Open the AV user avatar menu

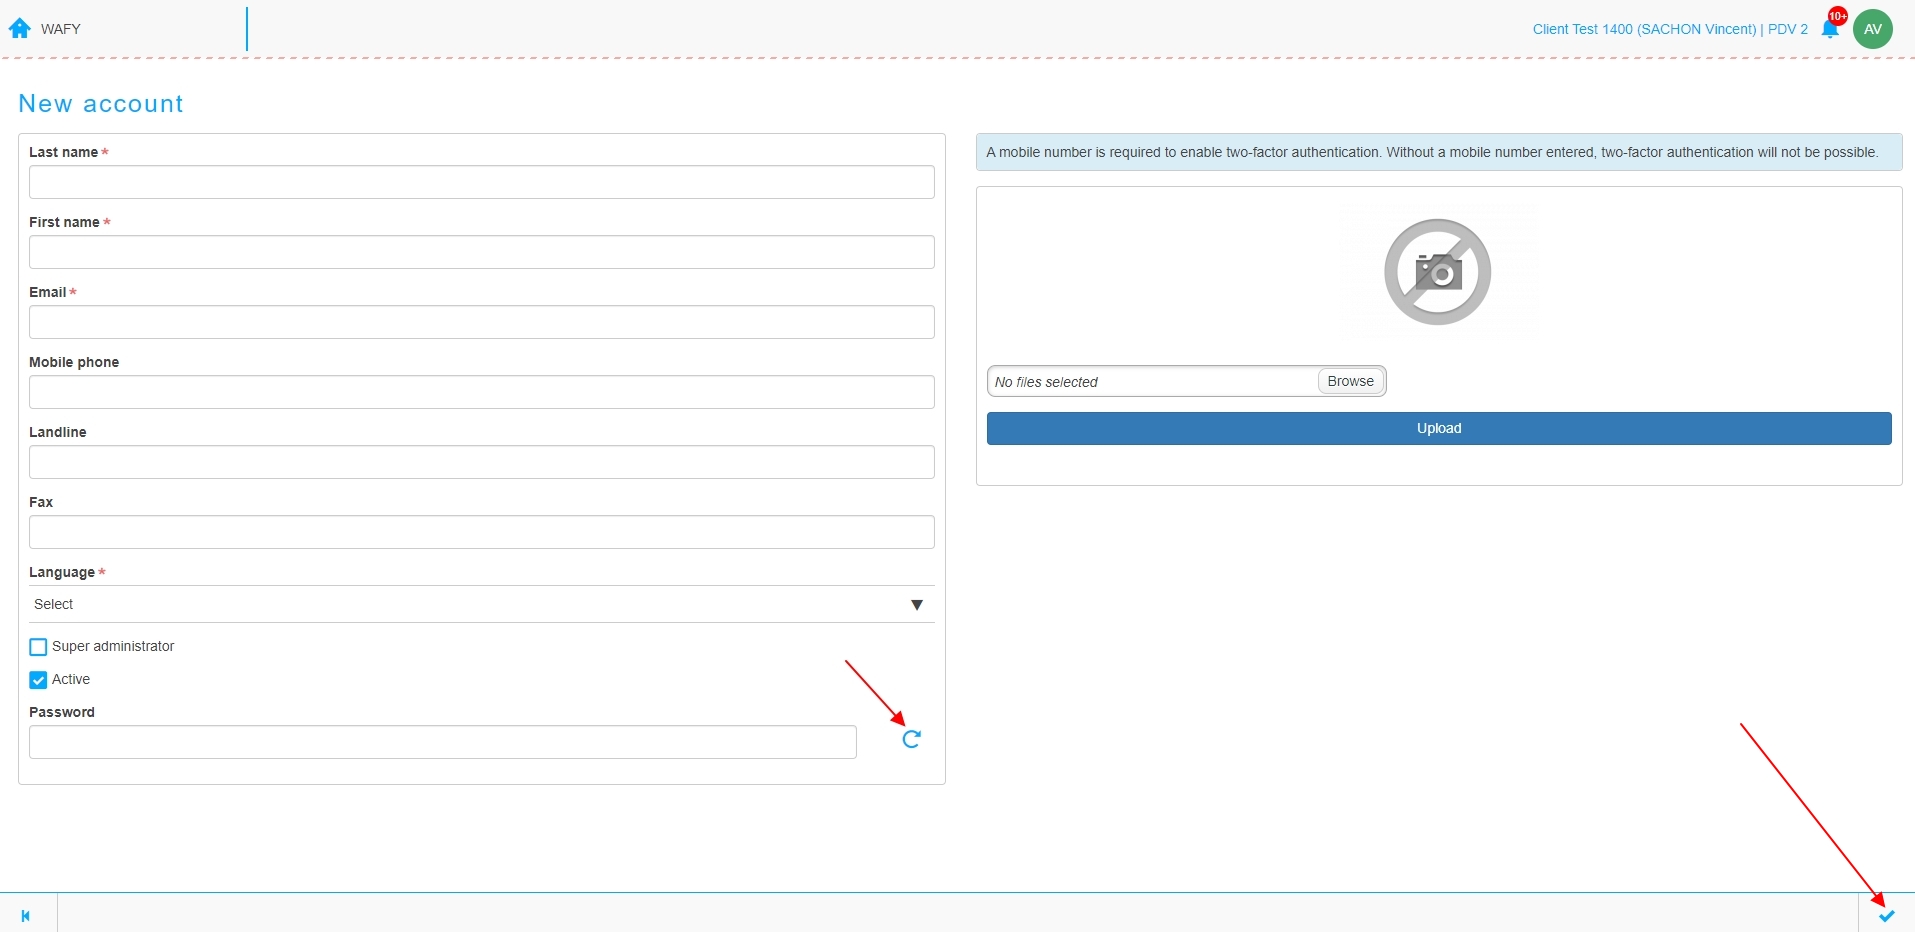click(1873, 29)
